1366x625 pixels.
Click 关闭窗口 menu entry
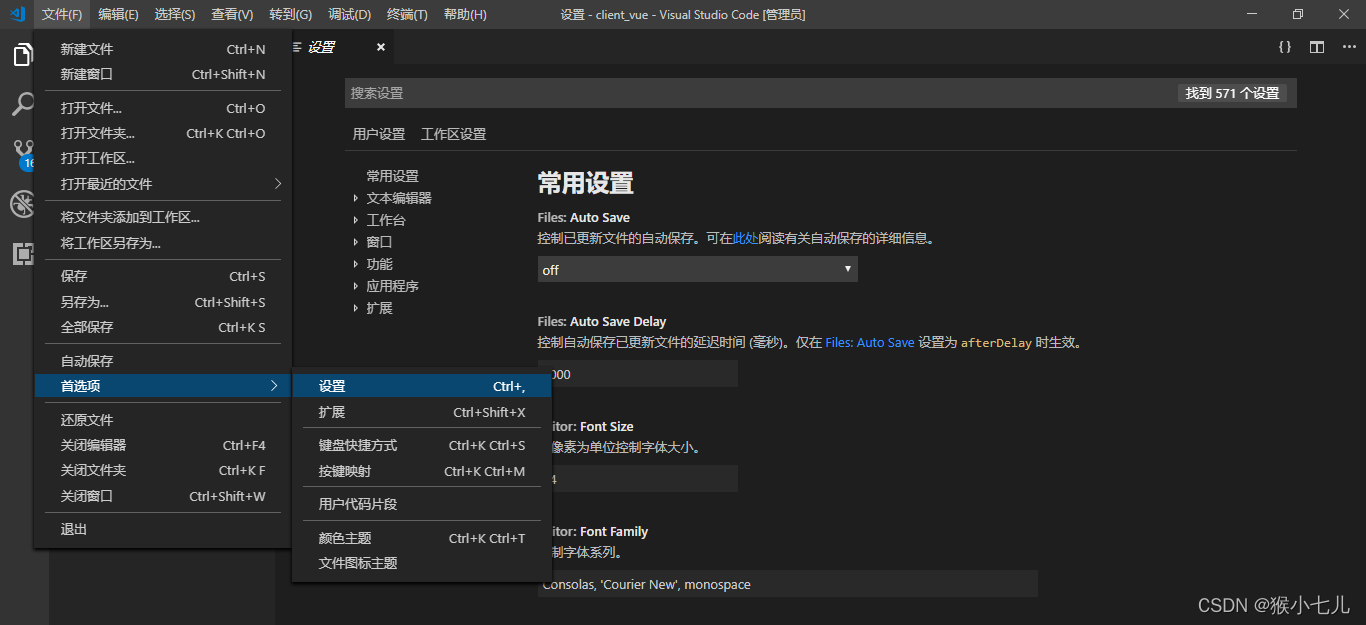[x=163, y=496]
